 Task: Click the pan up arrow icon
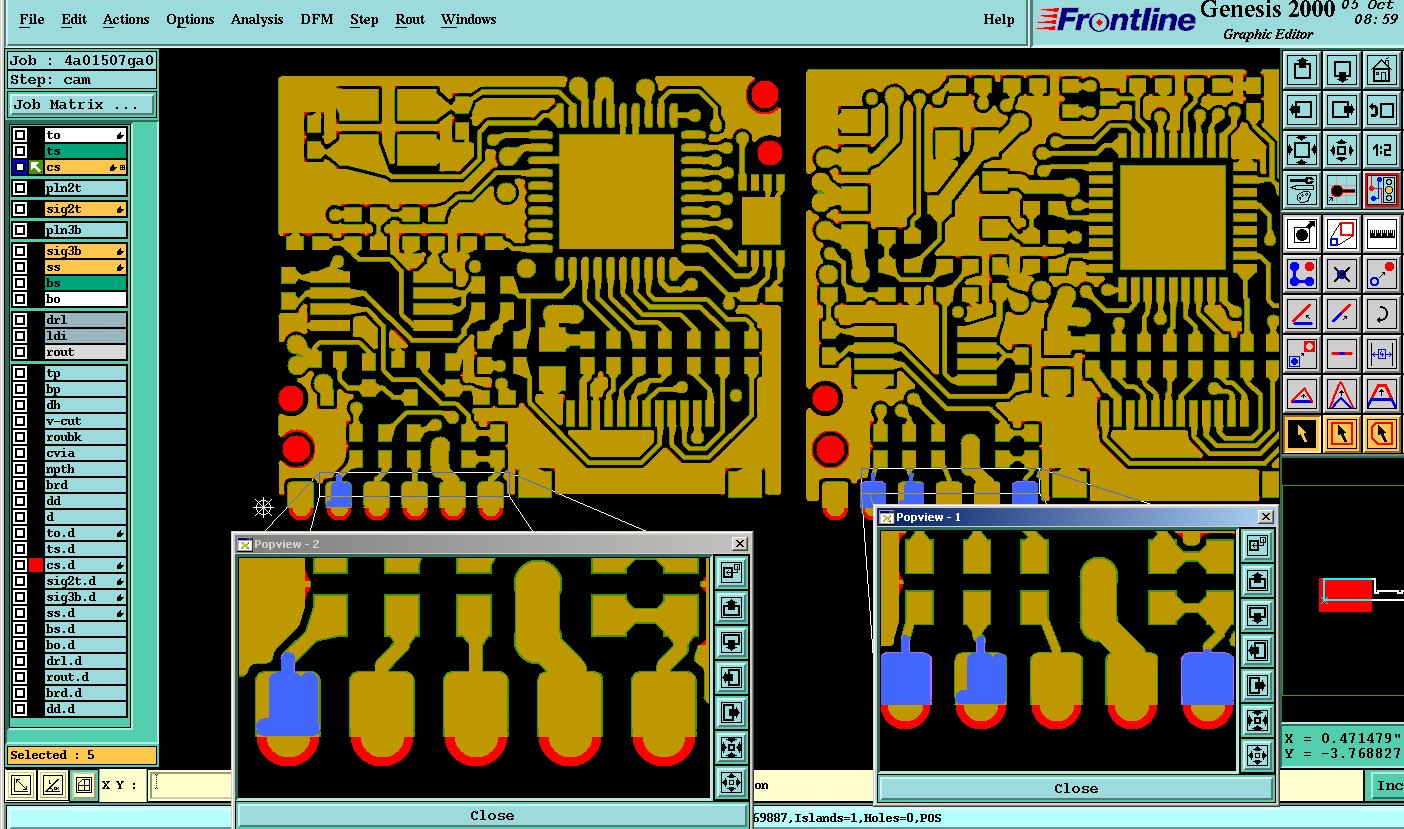(1302, 70)
